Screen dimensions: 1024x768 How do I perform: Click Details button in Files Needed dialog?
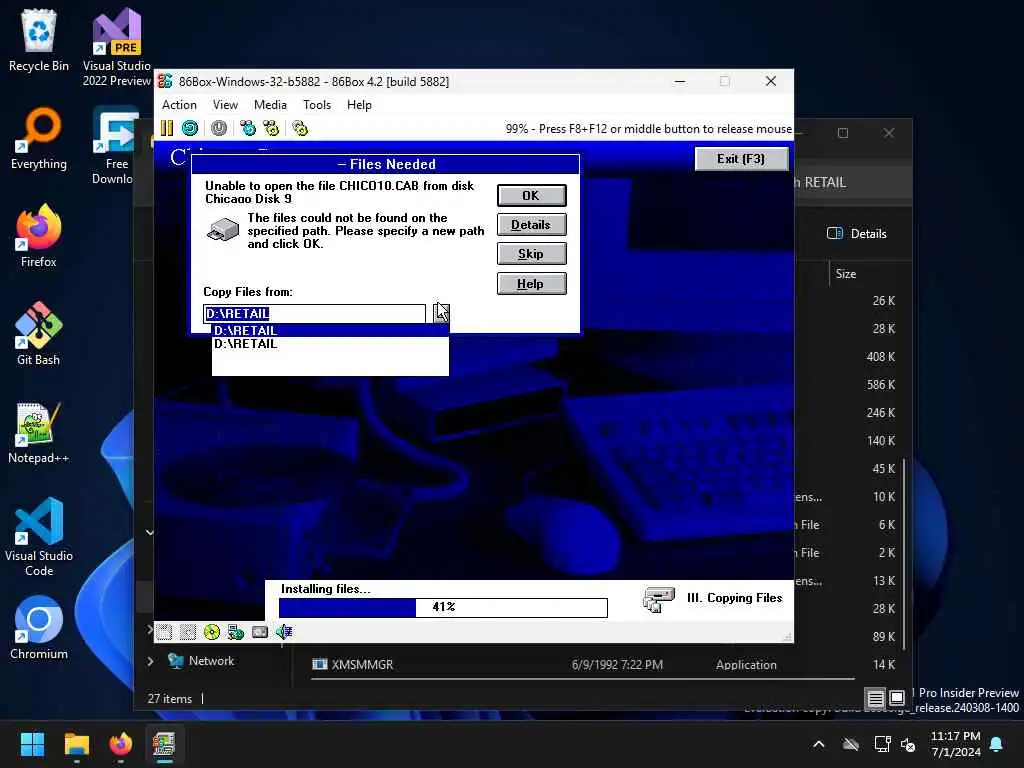click(532, 225)
